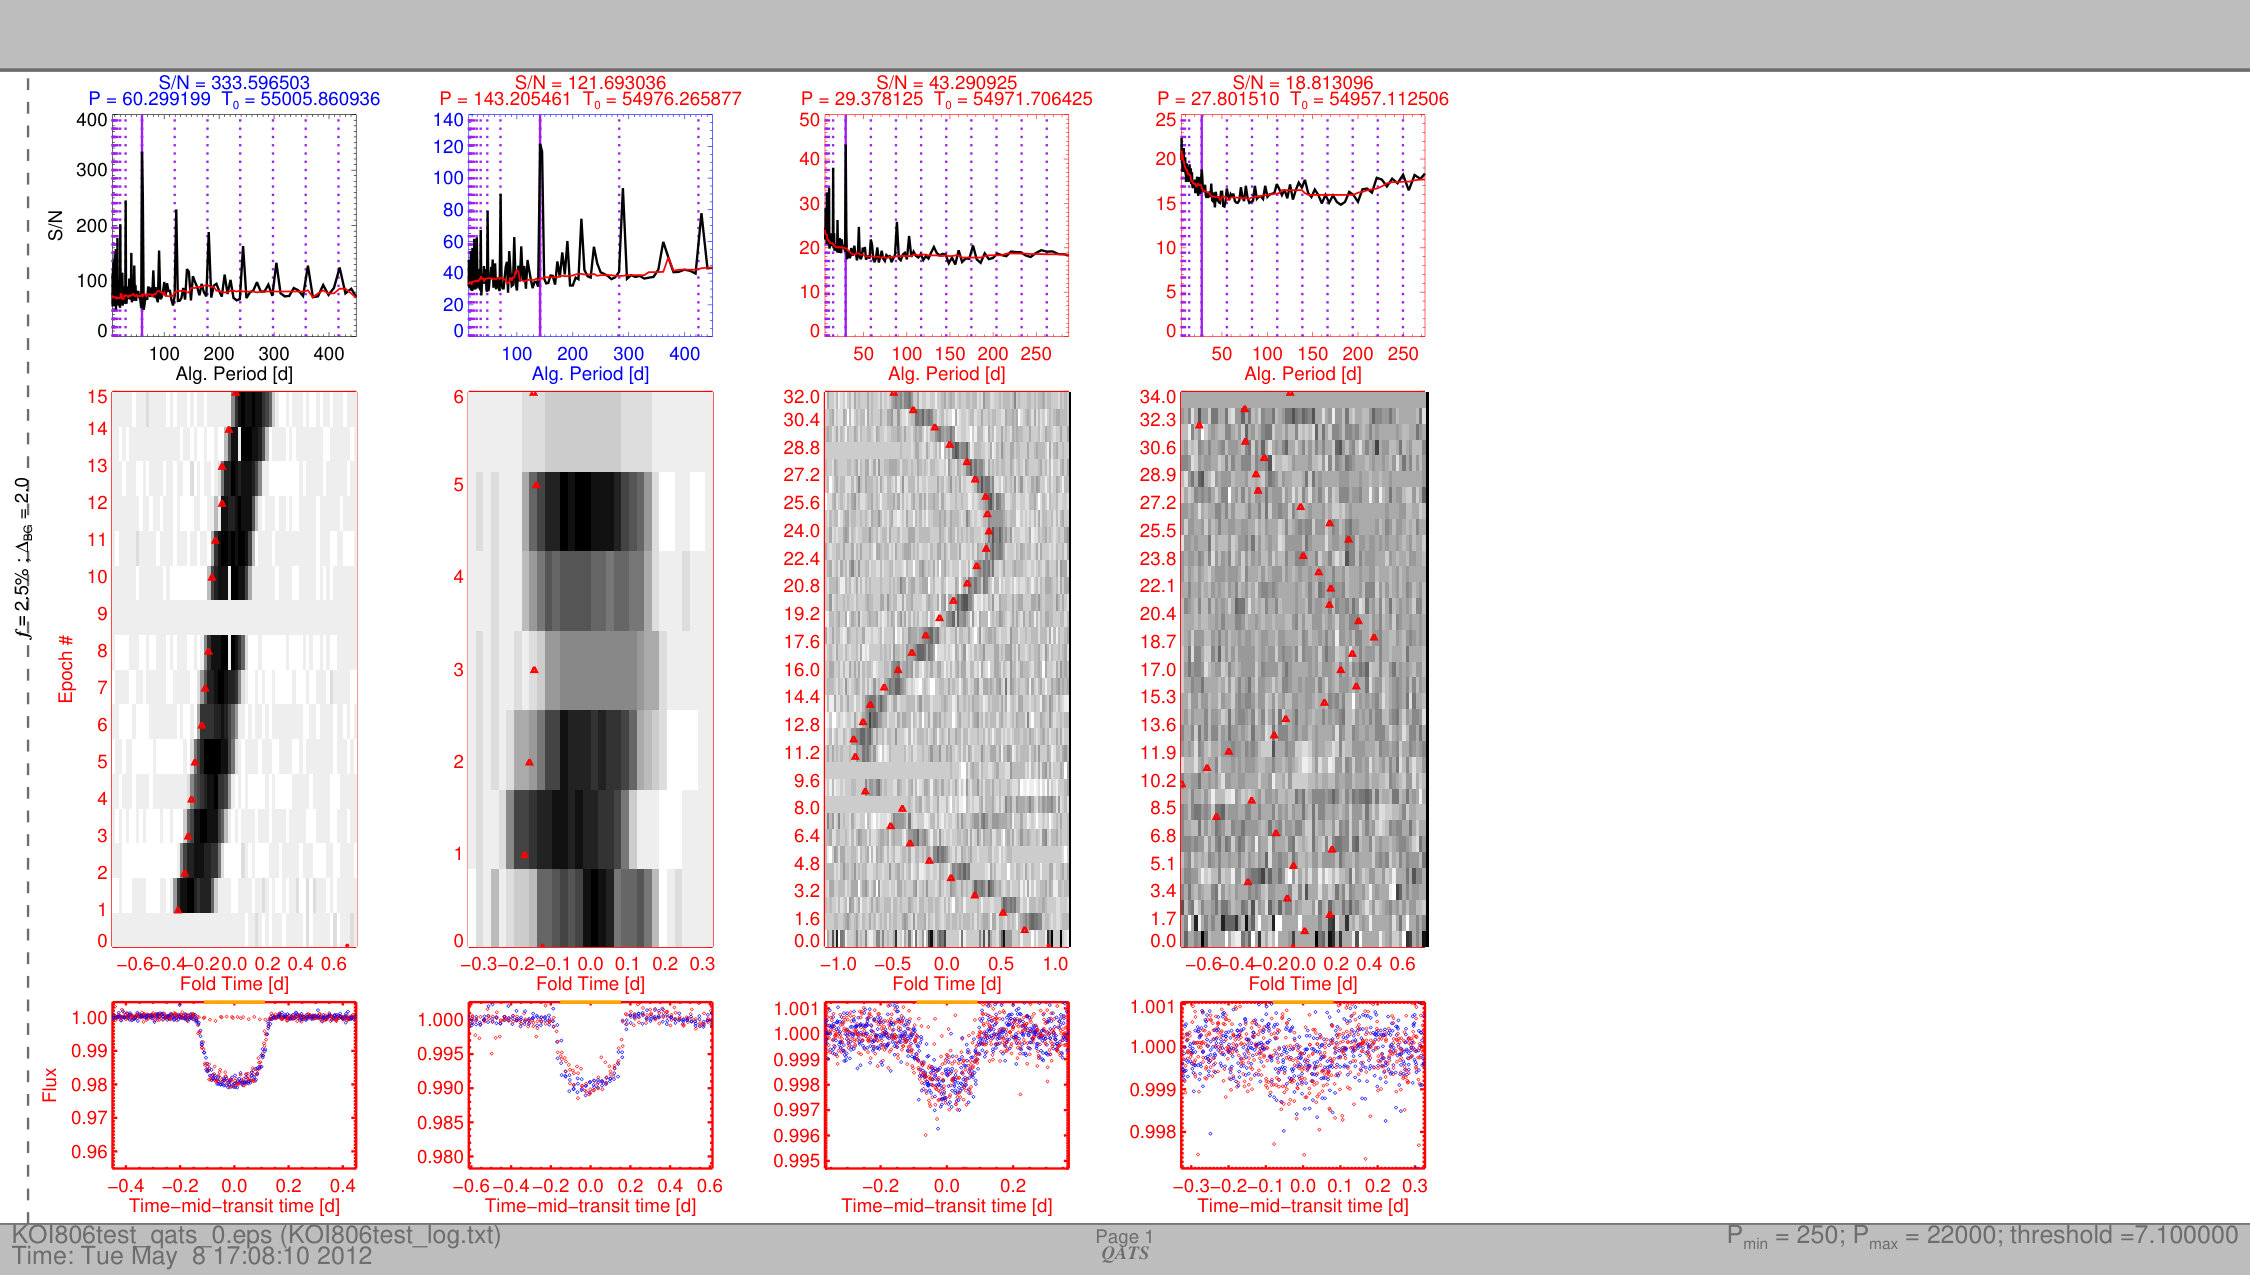Select the red title S/N = 121.693036
Screen dimensions: 2250x1275
(x=590, y=83)
